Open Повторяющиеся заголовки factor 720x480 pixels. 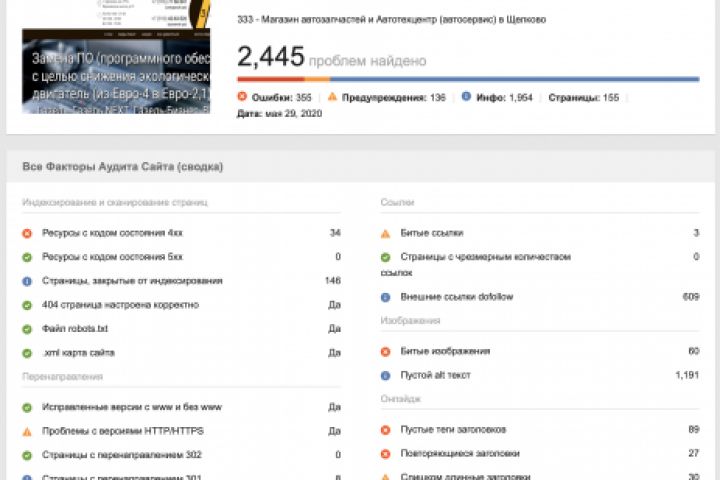[460, 453]
